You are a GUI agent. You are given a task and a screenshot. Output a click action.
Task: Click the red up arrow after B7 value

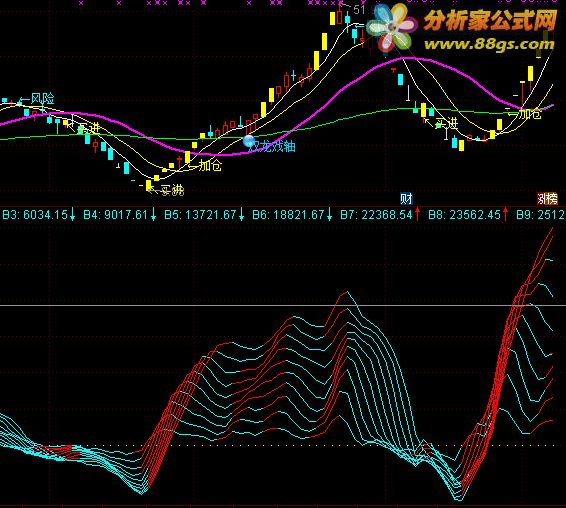click(x=418, y=214)
